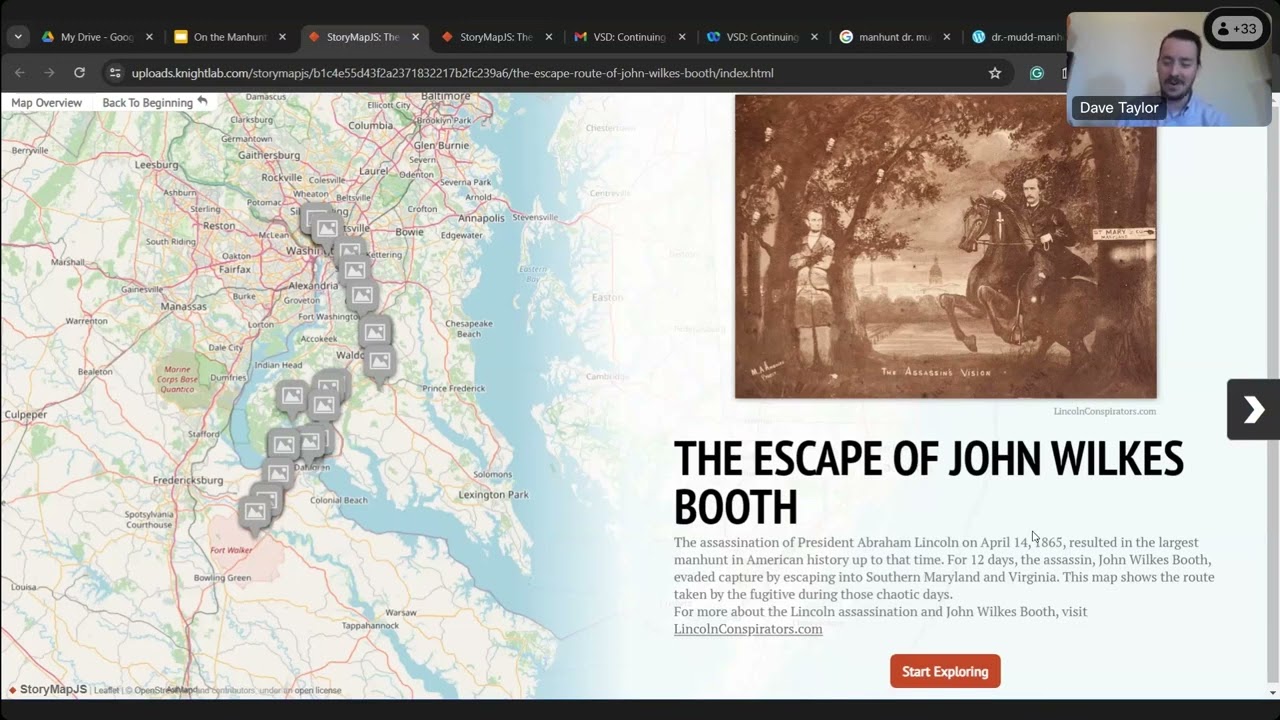1280x720 pixels.
Task: Click the browser forward arrow
Action: tap(49, 73)
